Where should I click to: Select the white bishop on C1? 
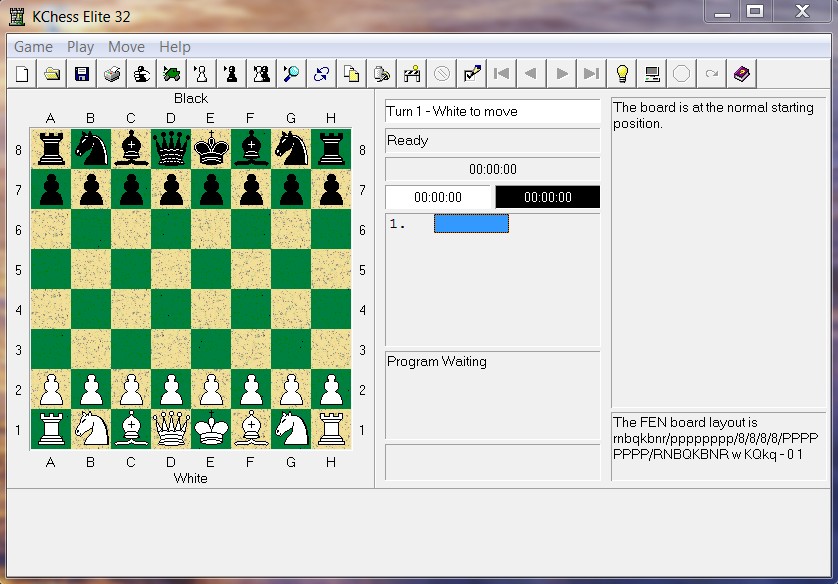pyautogui.click(x=131, y=429)
